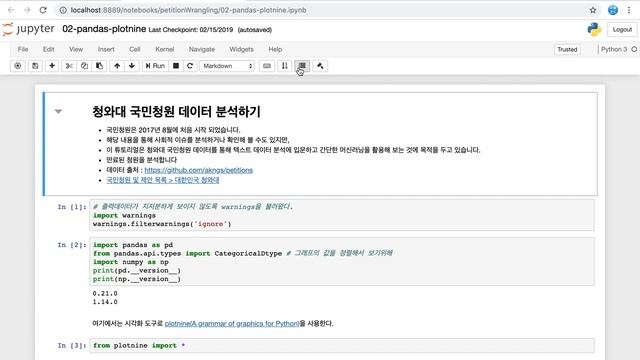Click the hammer icon in toolbar
The image size is (640, 360).
point(320,66)
